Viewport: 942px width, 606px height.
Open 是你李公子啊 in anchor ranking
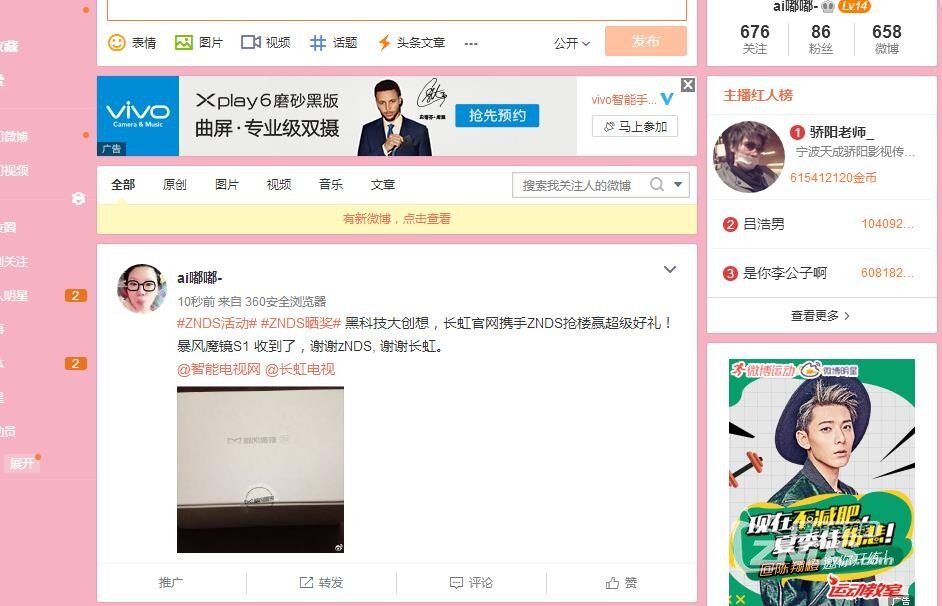785,273
